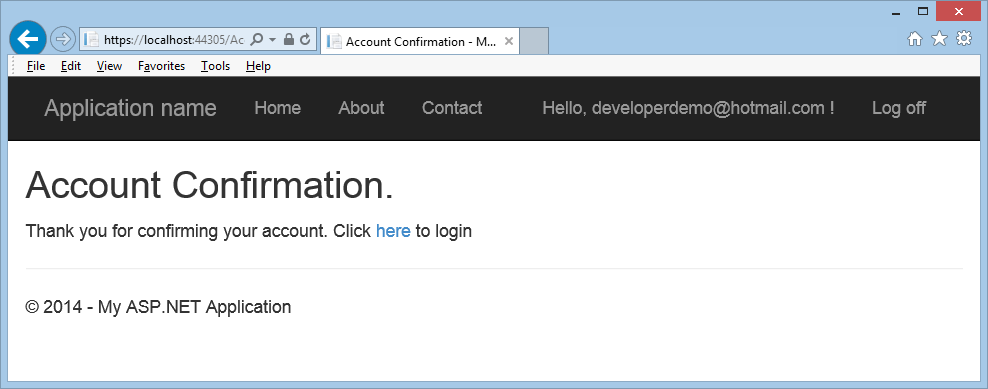988x389 pixels.
Task: Click the copyright 2014 footer text
Action: tap(158, 307)
